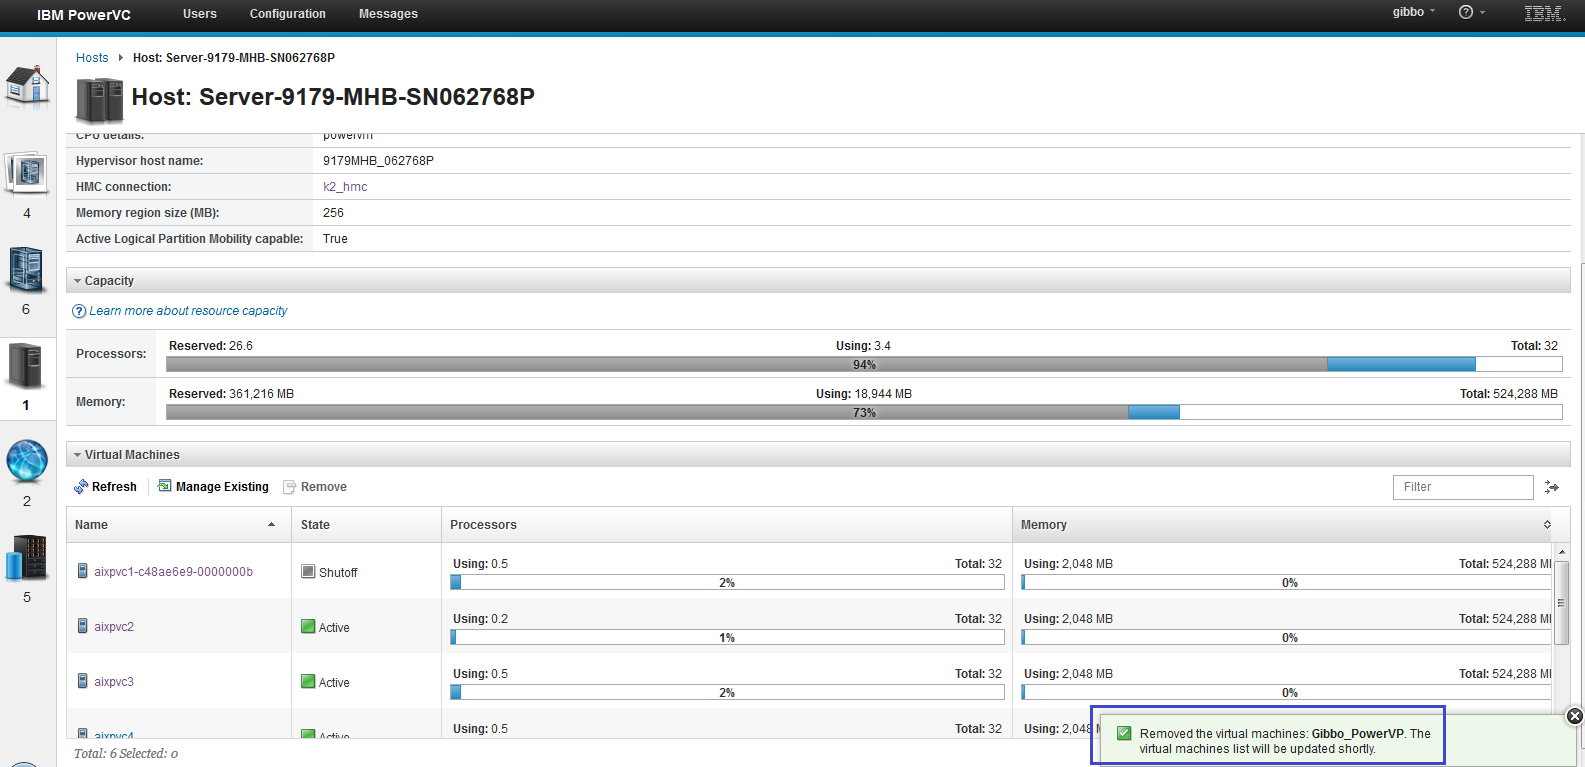Toggle the Memory column sort arrows
This screenshot has height=767, width=1585.
[x=1547, y=525]
